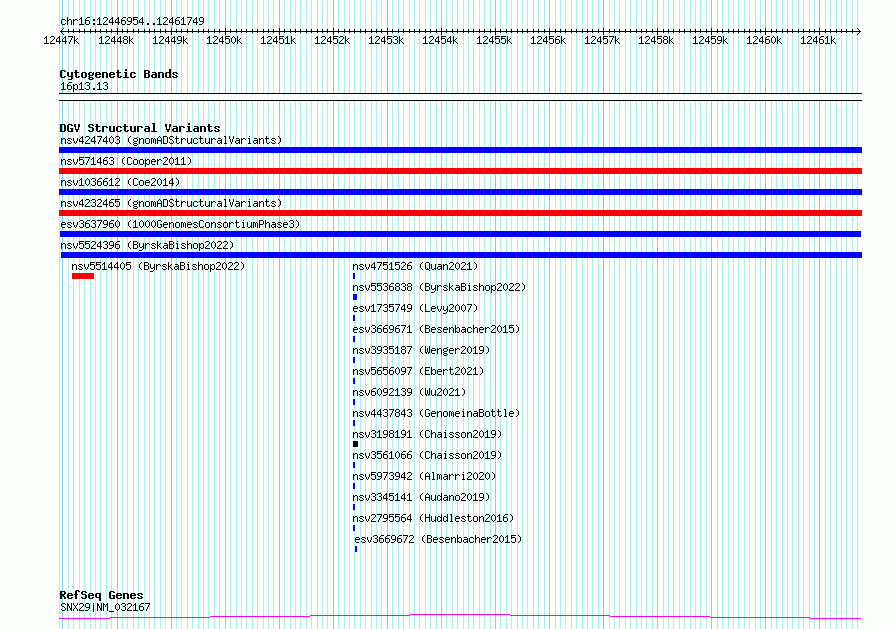The height and width of the screenshot is (629, 890).
Task: Open nsv6092139 (Wu2021) variant
Action: tap(409, 392)
